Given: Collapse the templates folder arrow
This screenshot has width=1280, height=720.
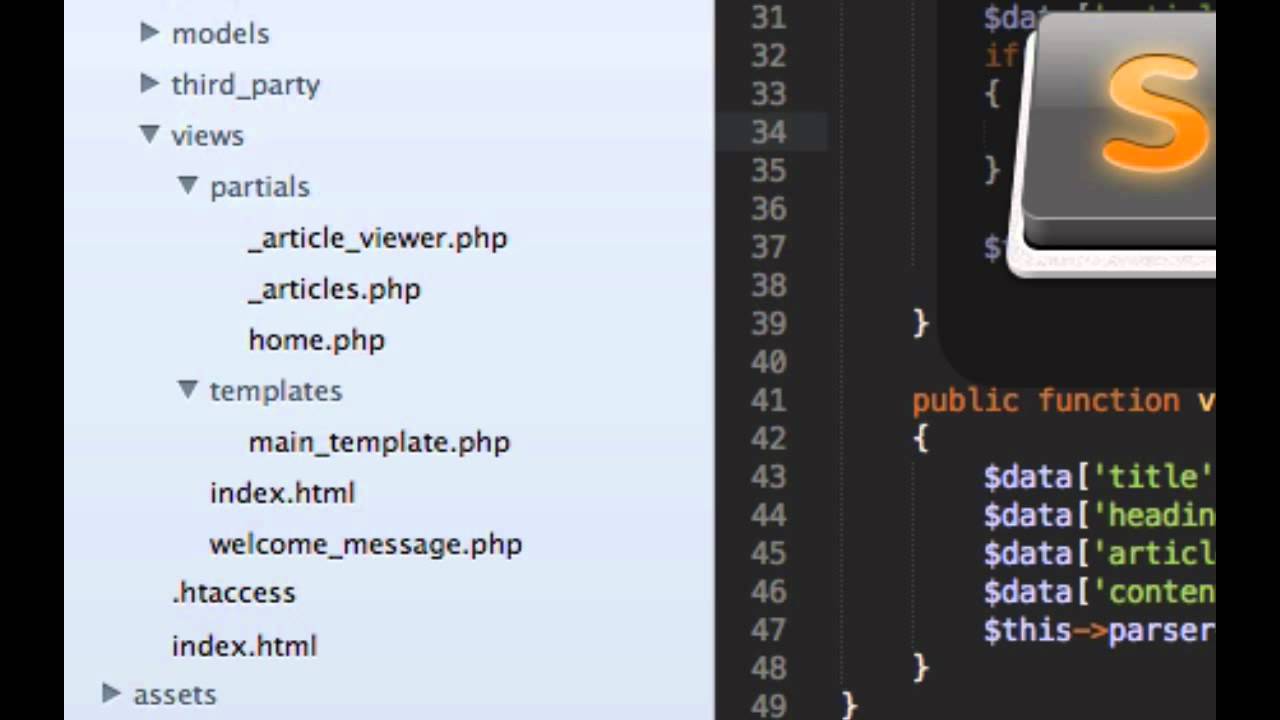Looking at the screenshot, I should pos(188,389).
